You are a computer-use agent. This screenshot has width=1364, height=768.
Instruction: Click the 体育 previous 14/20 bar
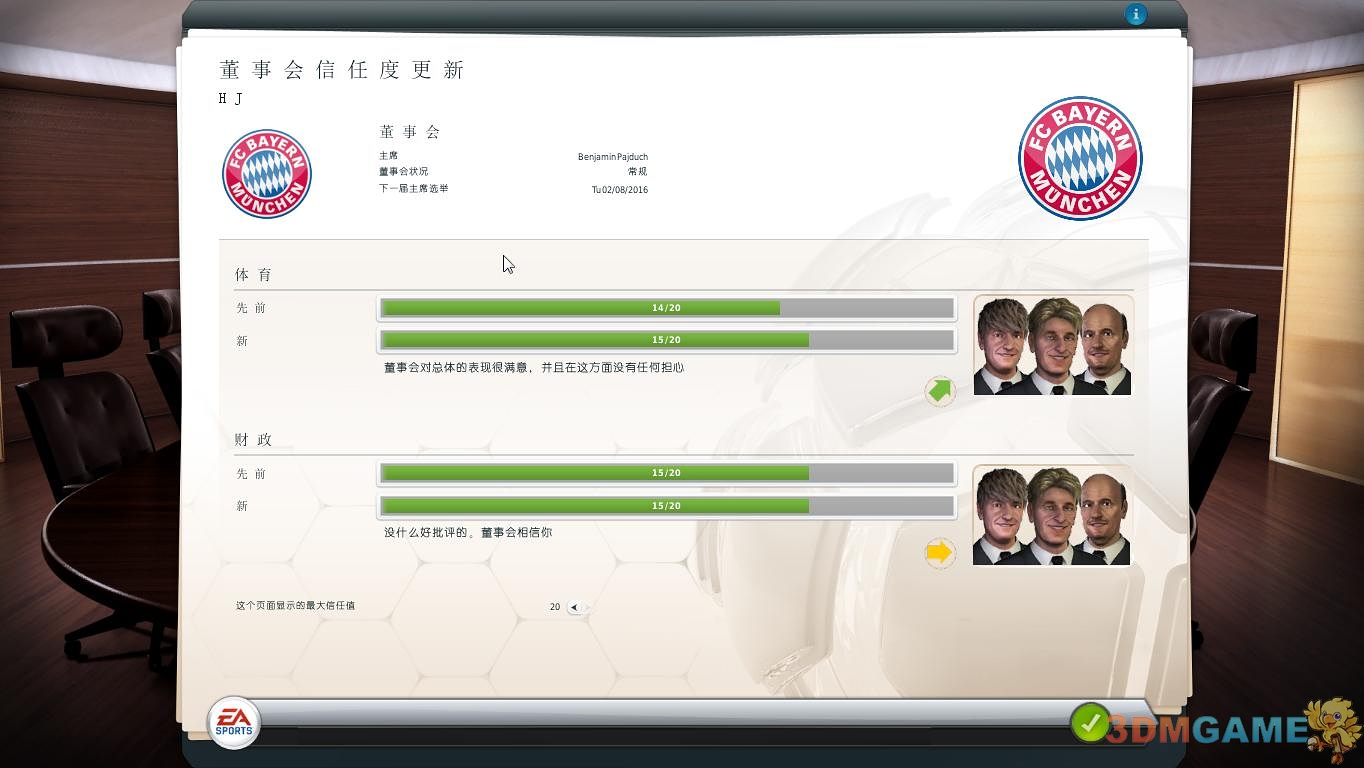(x=666, y=308)
